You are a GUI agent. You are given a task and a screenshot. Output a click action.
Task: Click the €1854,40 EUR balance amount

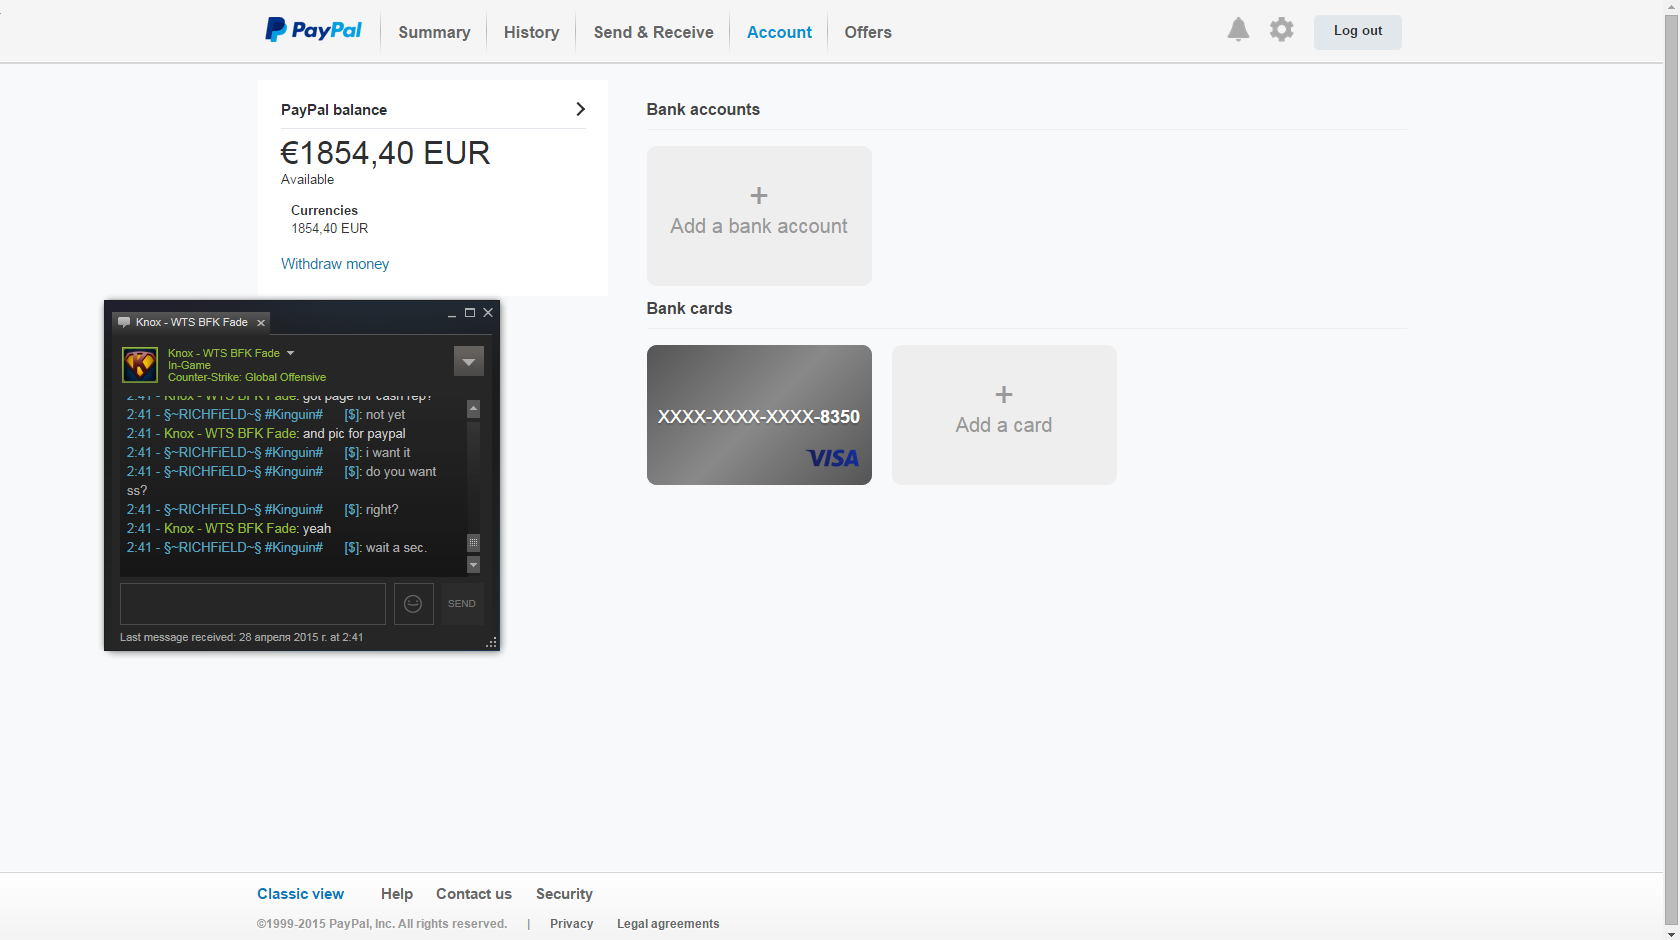click(x=385, y=153)
